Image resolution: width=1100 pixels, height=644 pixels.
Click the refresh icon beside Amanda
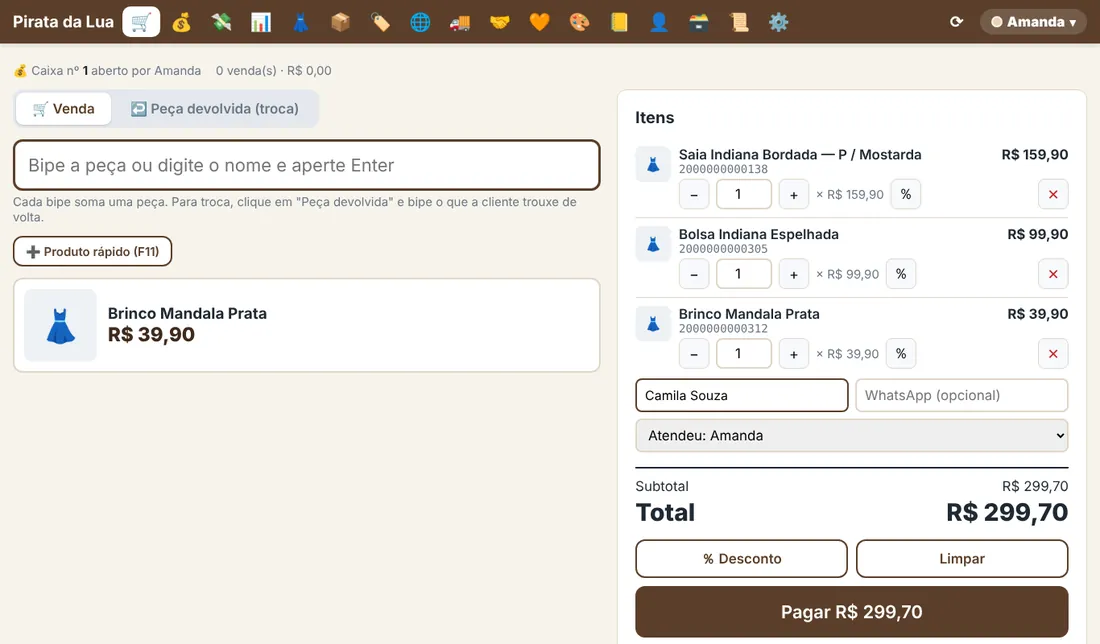point(956,22)
